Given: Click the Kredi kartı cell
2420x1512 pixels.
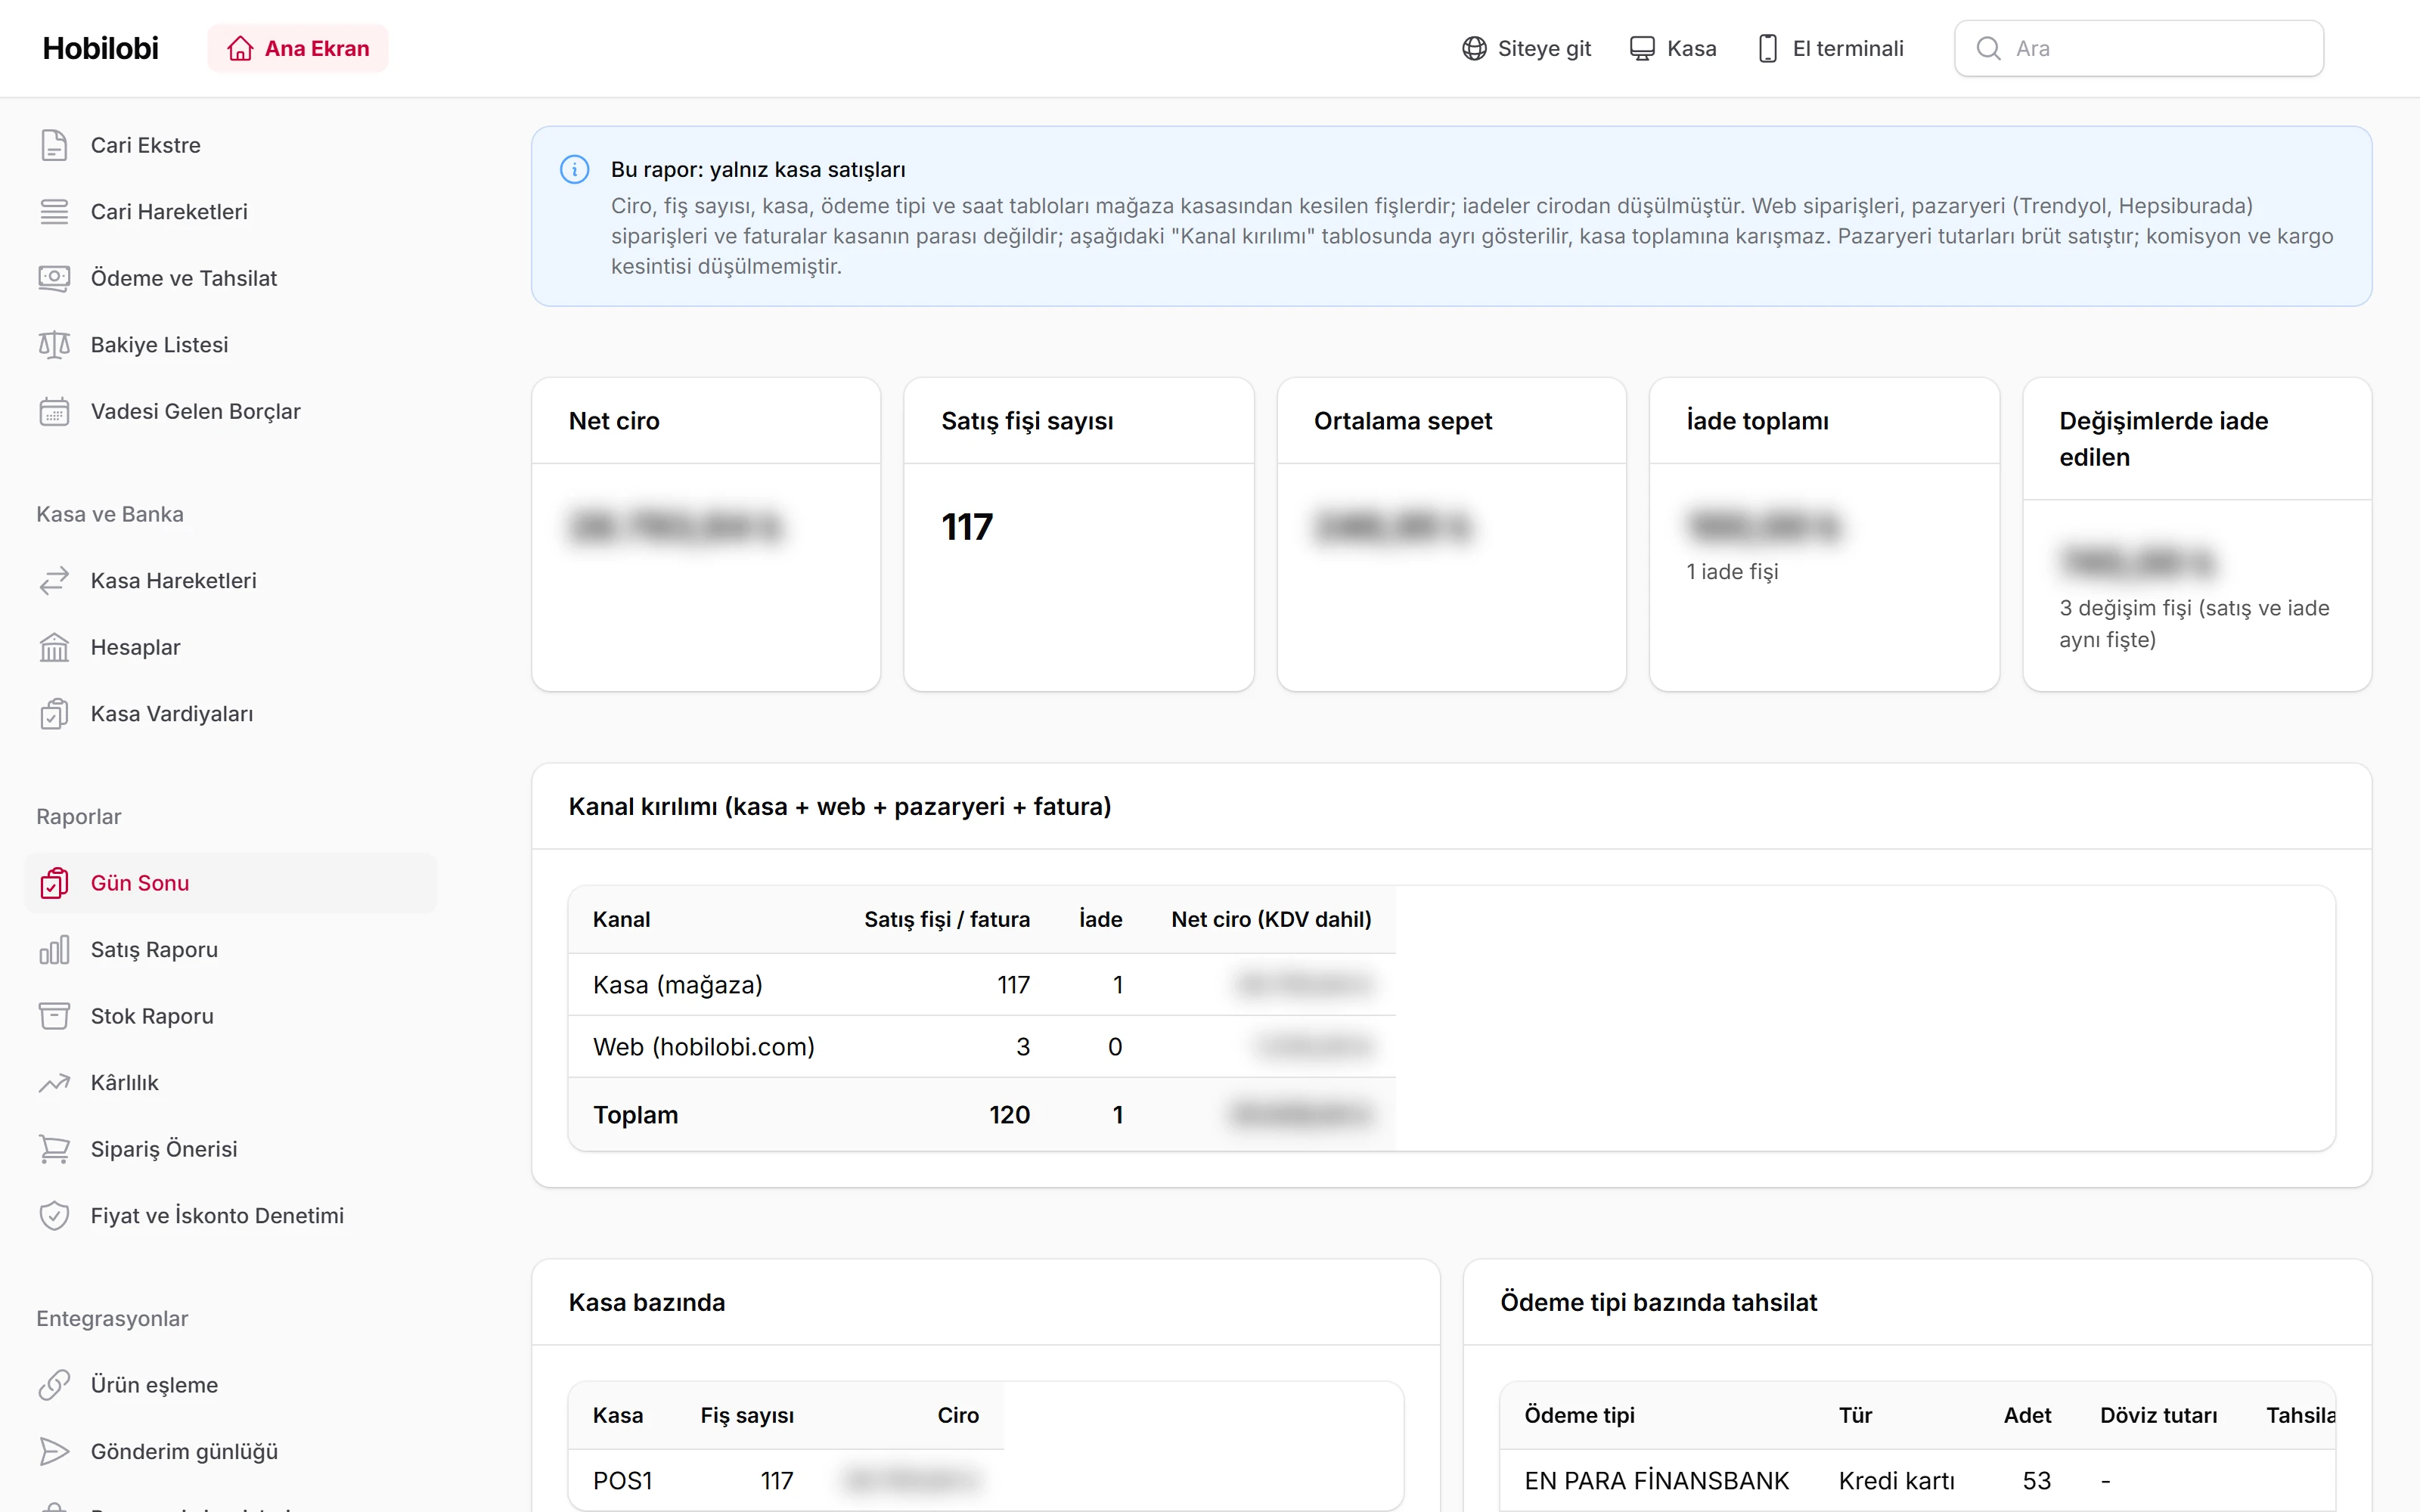Looking at the screenshot, I should coord(1896,1480).
